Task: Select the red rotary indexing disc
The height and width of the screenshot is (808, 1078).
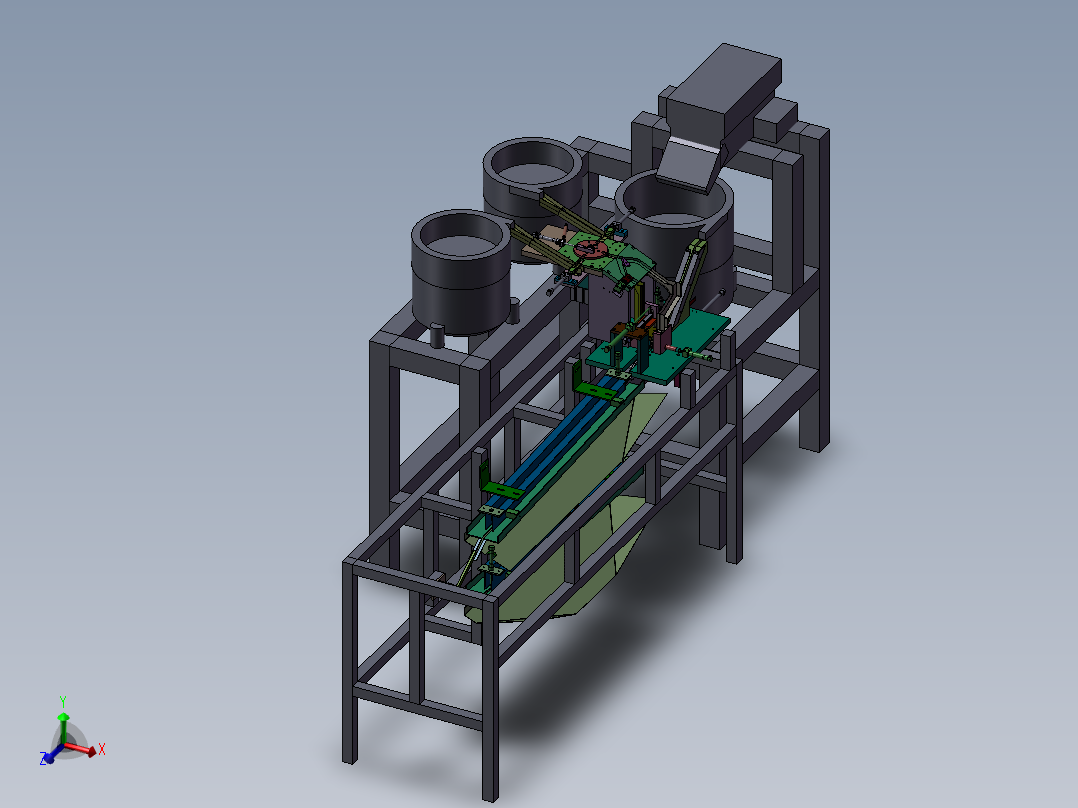Action: (x=591, y=247)
